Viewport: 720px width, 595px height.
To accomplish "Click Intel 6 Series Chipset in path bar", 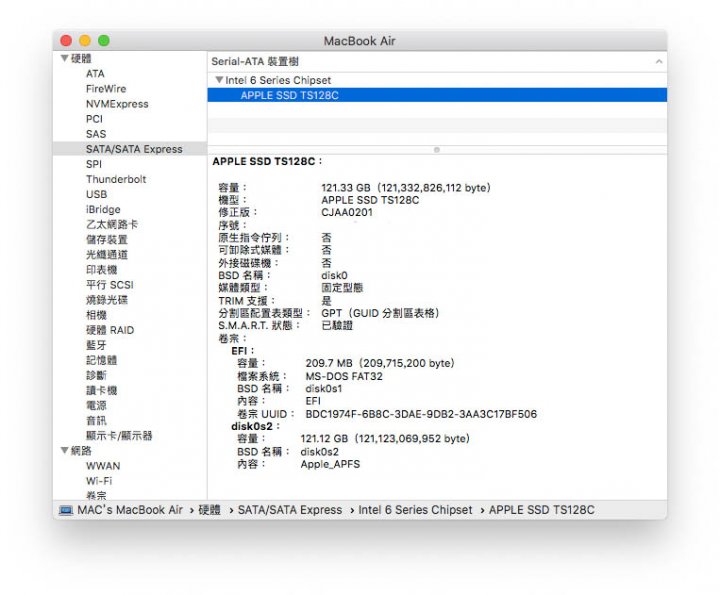I will [415, 510].
